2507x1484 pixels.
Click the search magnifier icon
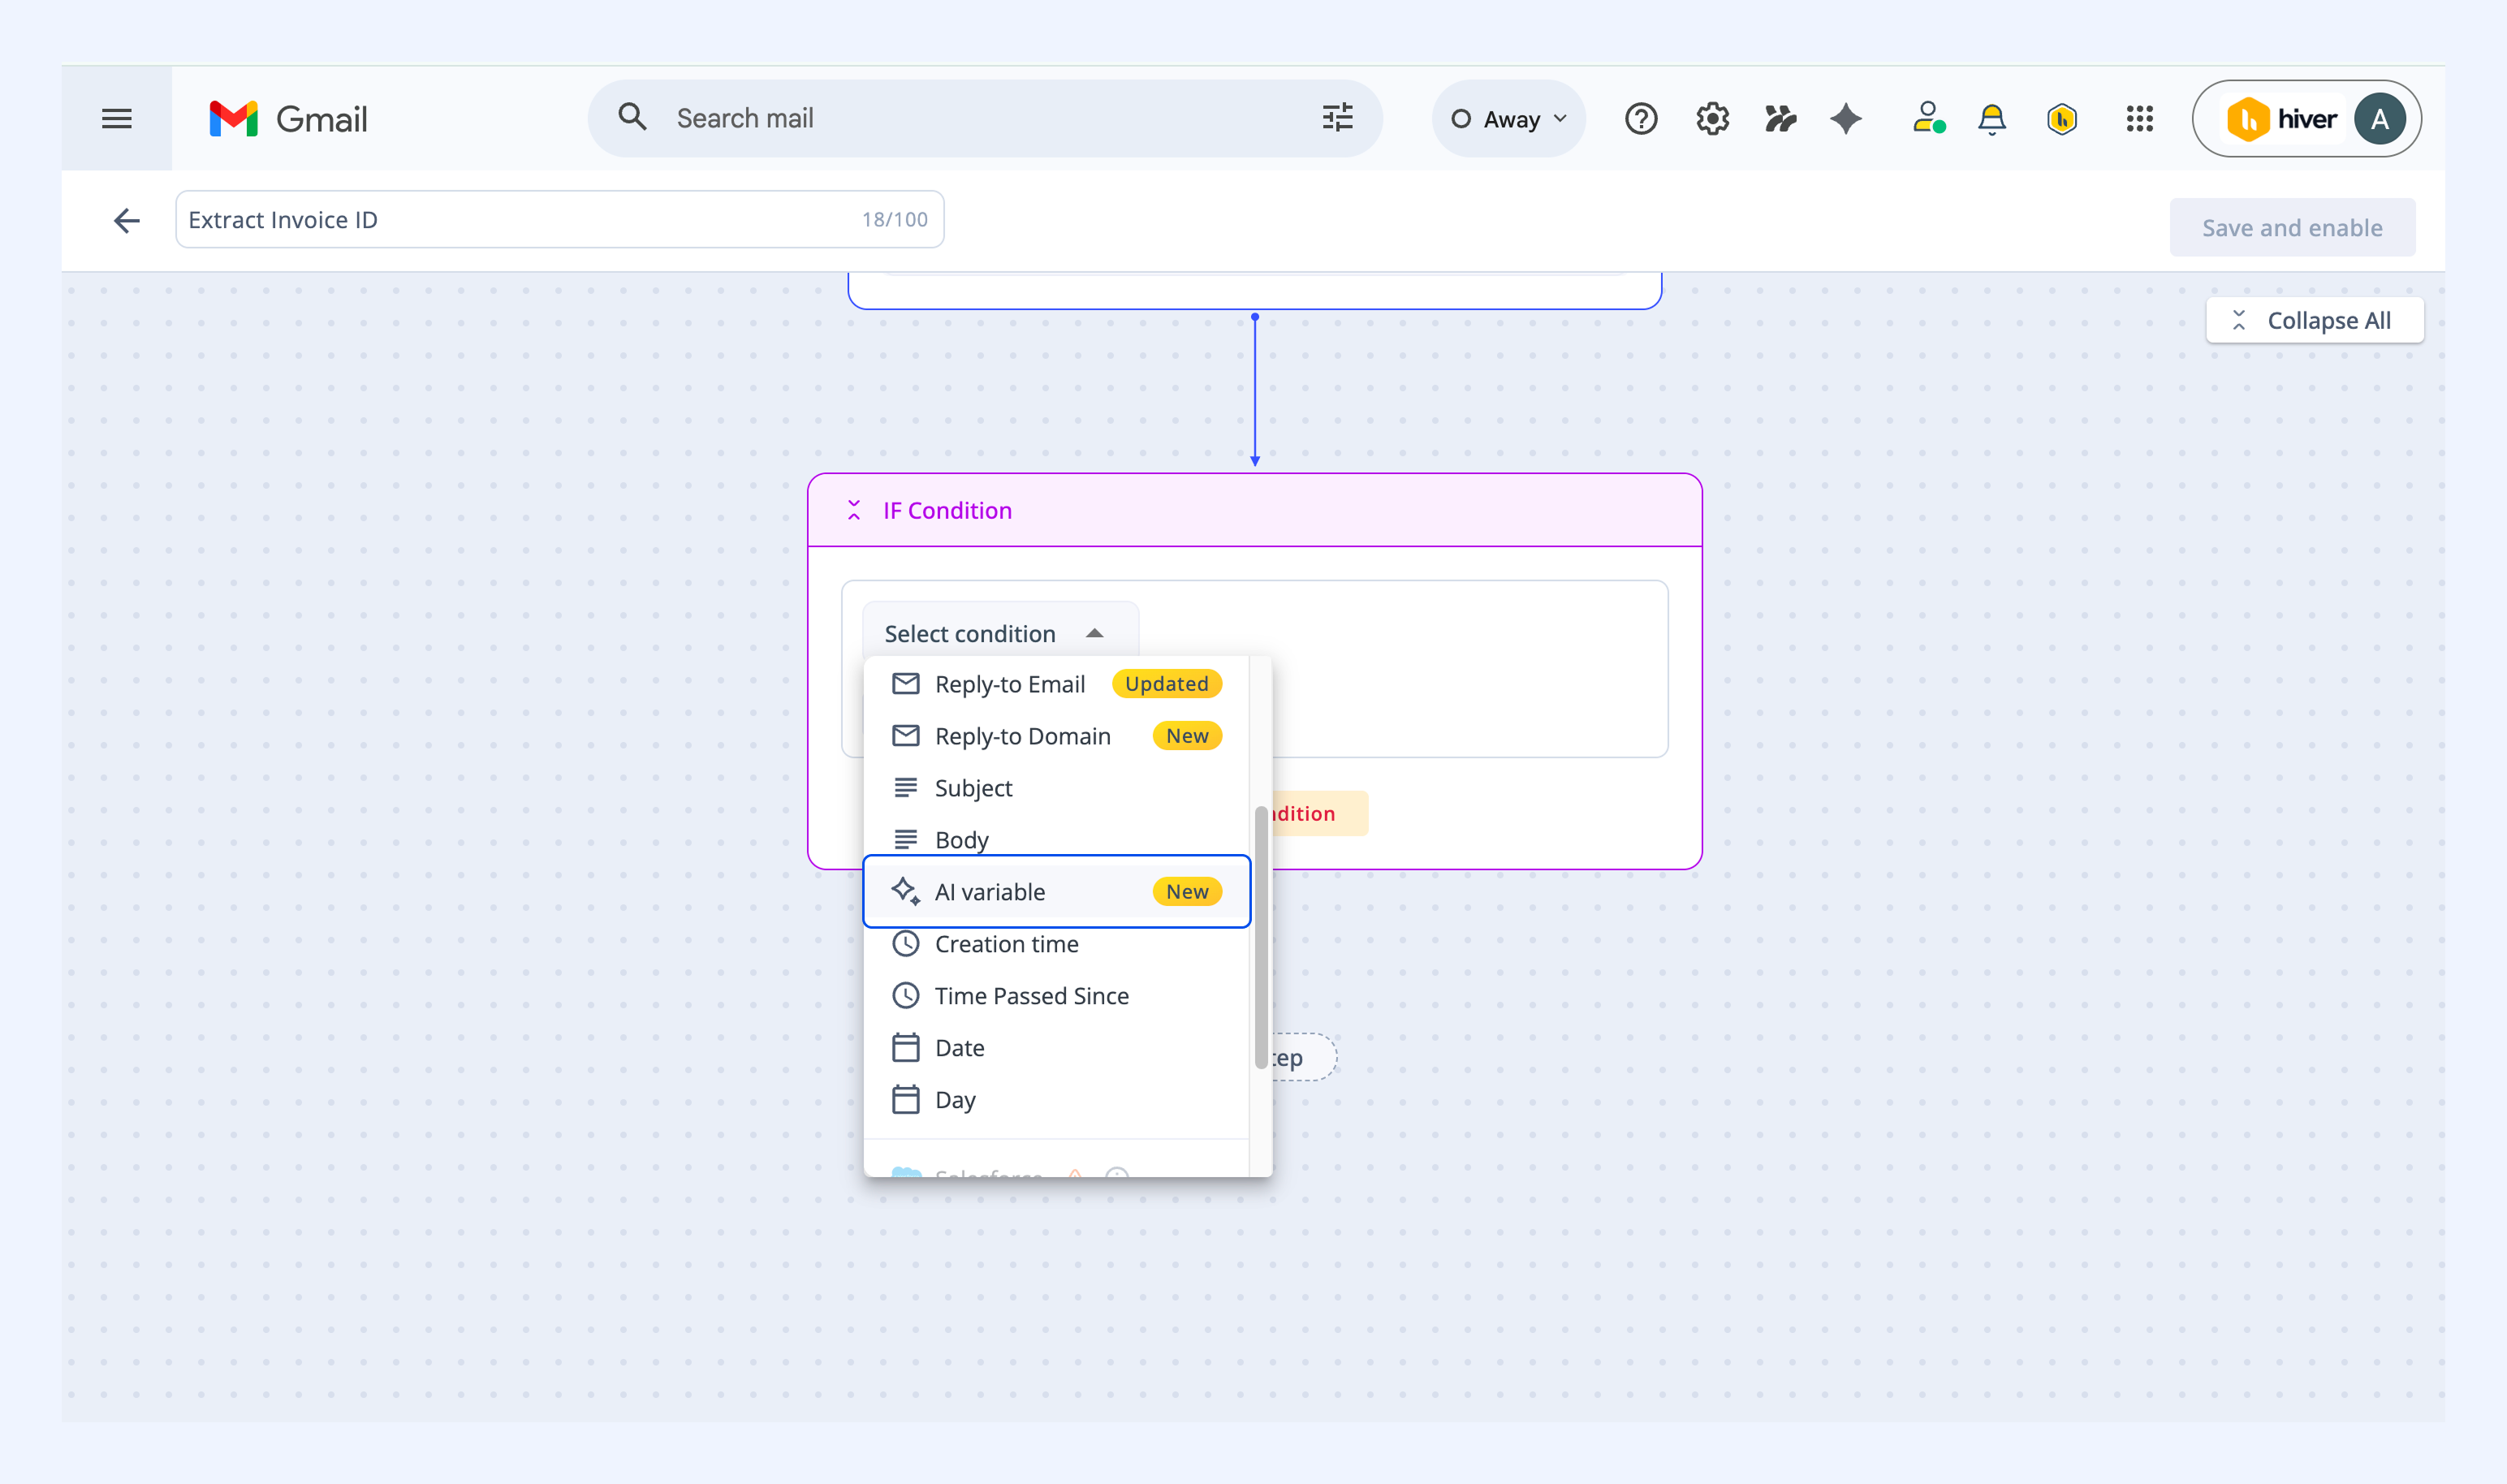[x=632, y=117]
